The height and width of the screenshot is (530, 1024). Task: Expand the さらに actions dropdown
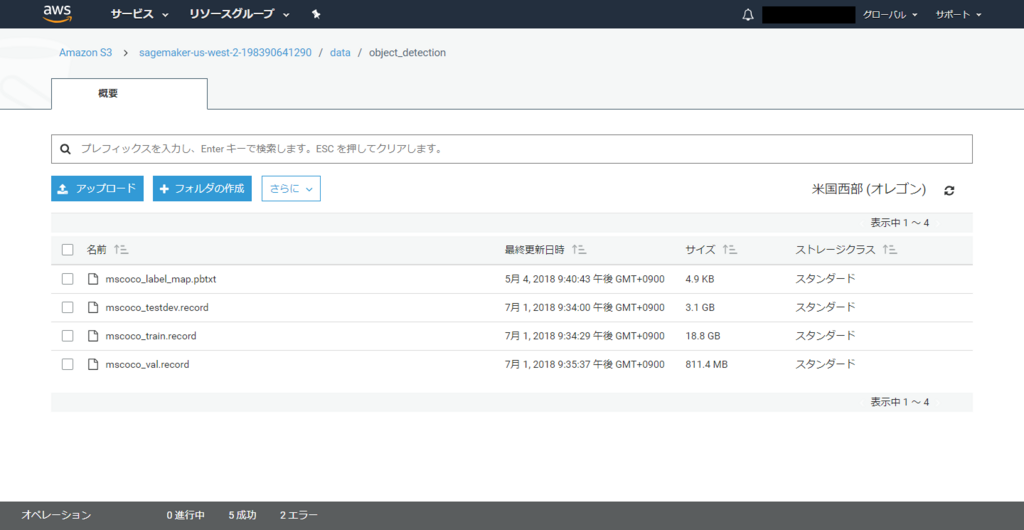(x=291, y=189)
